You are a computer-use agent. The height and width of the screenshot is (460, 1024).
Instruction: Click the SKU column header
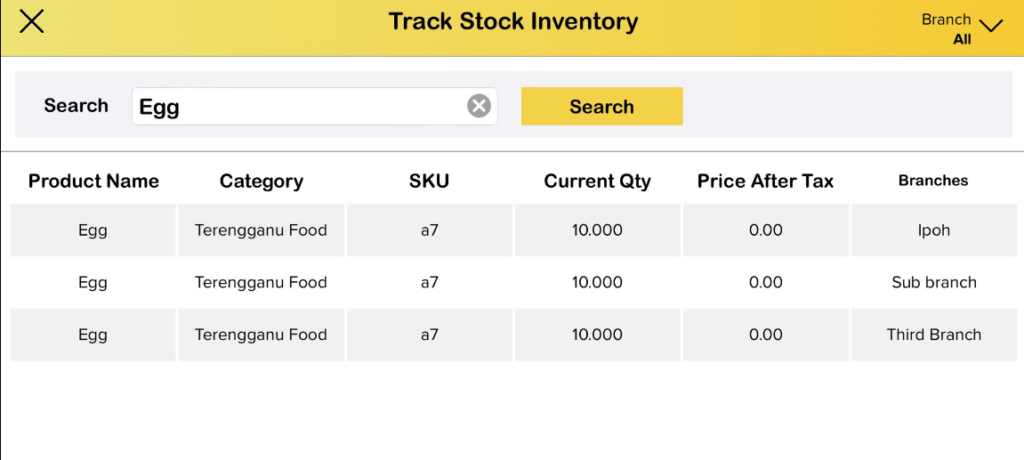click(x=429, y=181)
